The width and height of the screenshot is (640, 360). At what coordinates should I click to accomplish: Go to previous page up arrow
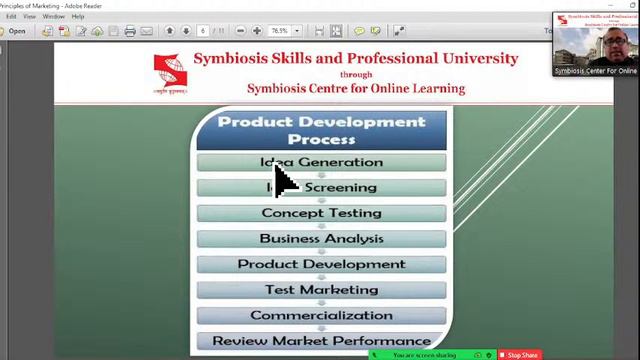point(170,31)
